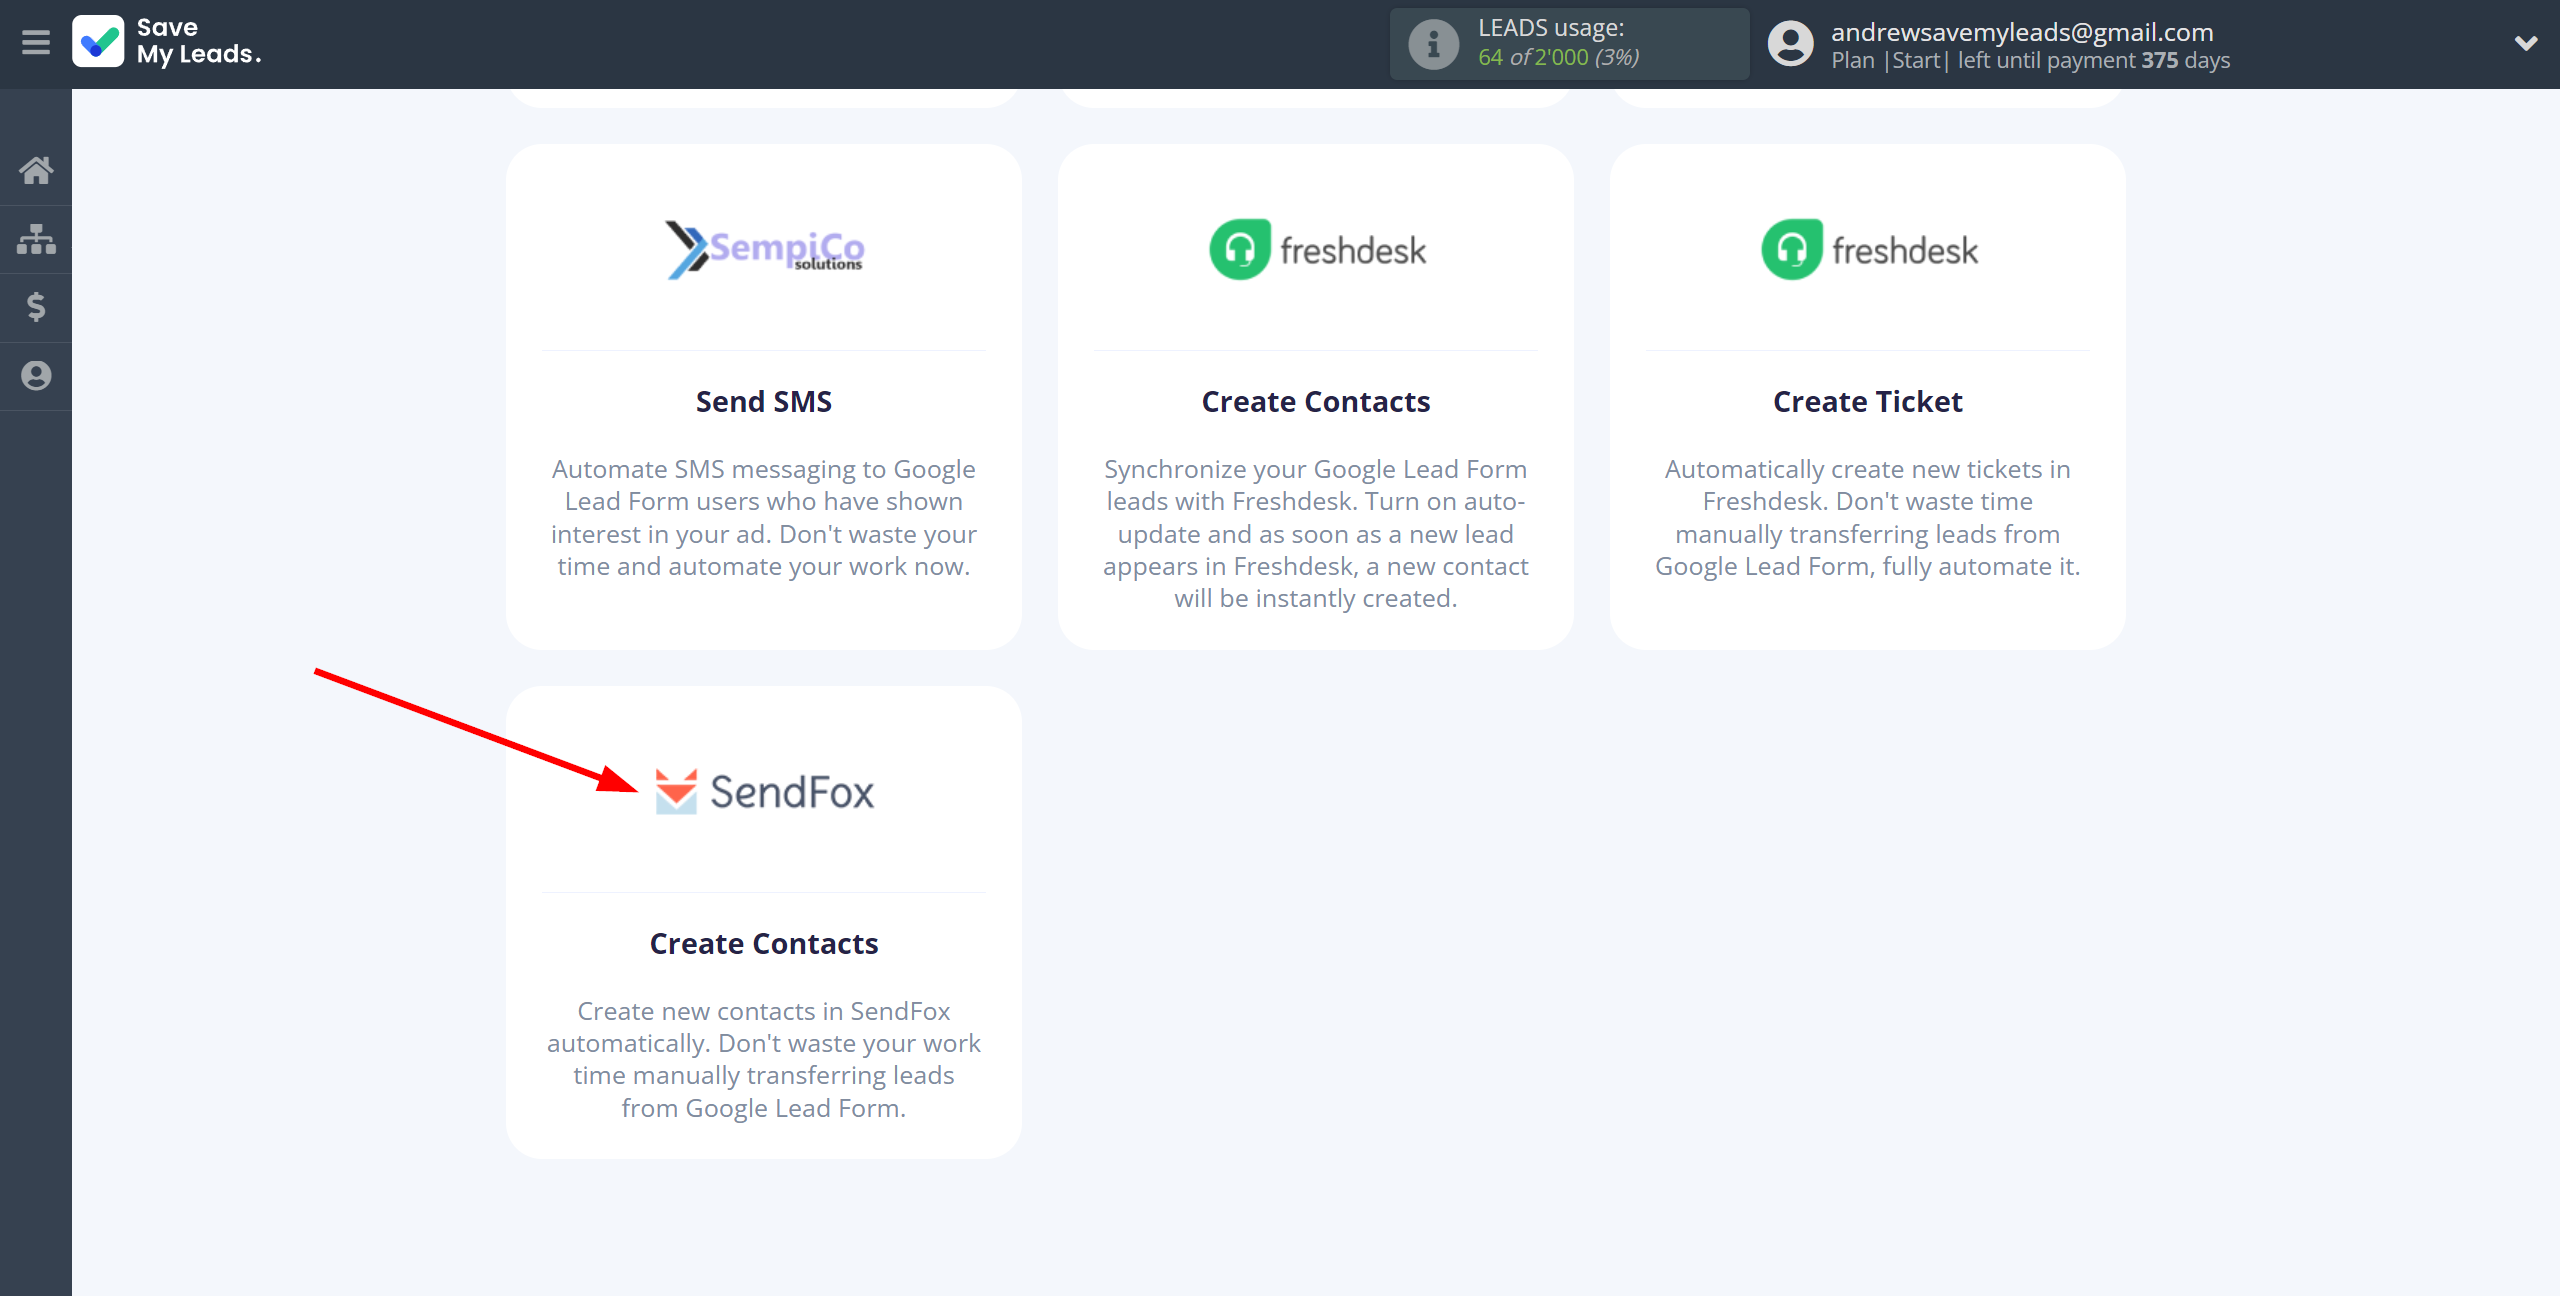
Task: Select the SendFox logo
Action: (x=764, y=792)
